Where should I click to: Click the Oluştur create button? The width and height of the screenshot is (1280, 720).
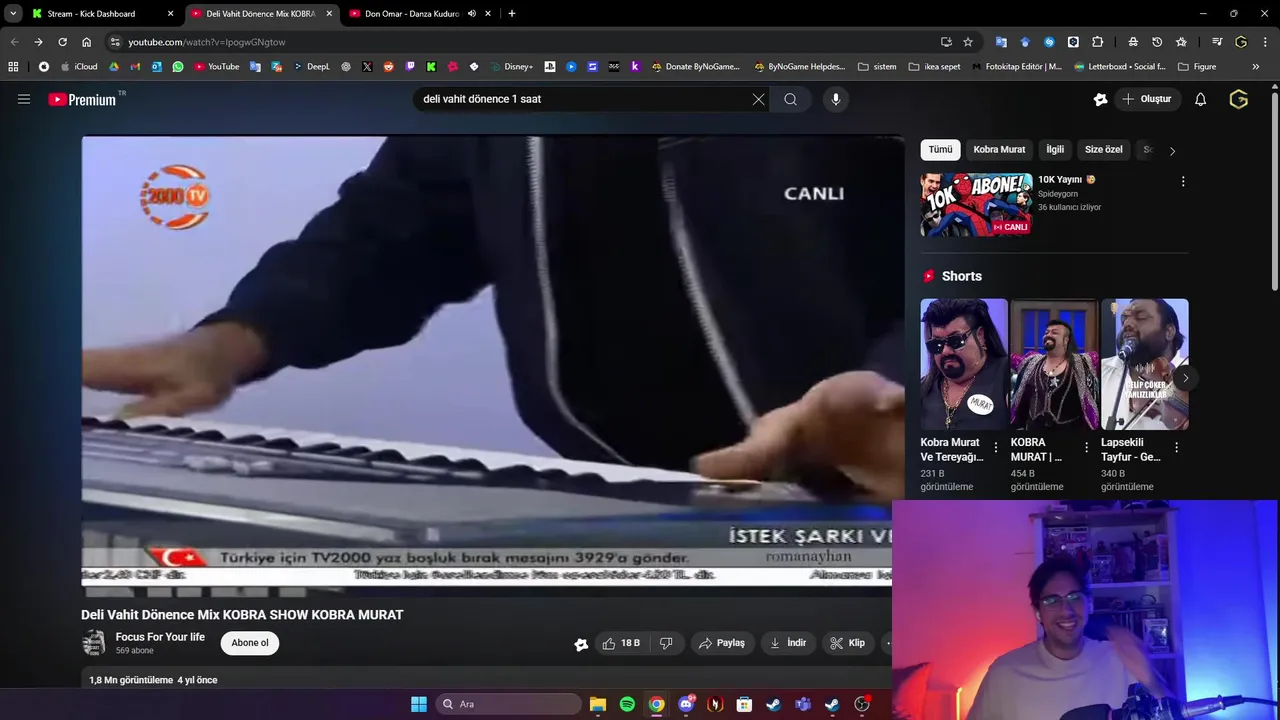click(1147, 99)
